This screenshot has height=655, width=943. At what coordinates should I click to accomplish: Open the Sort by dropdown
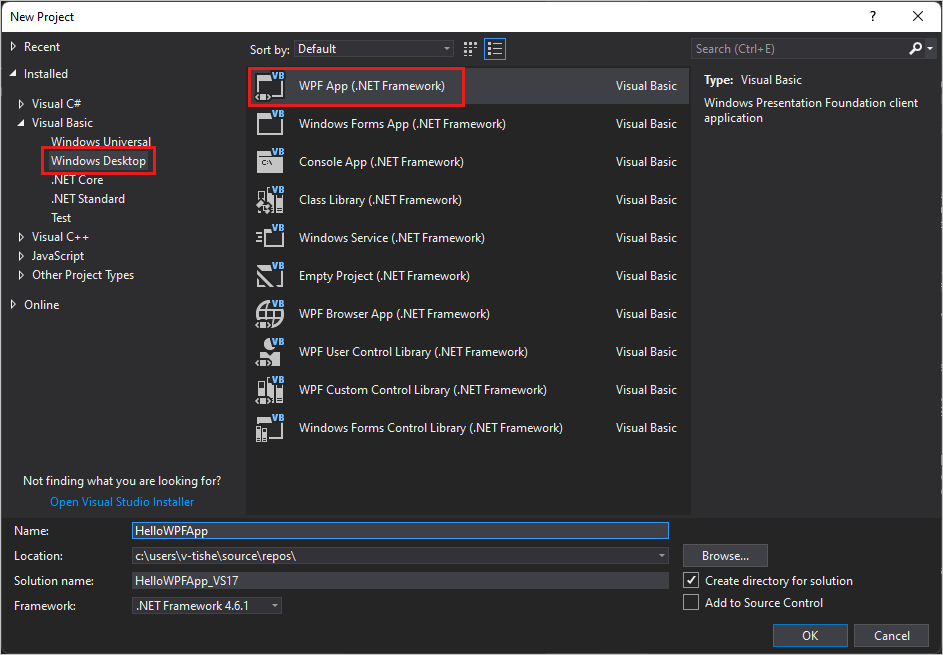373,48
